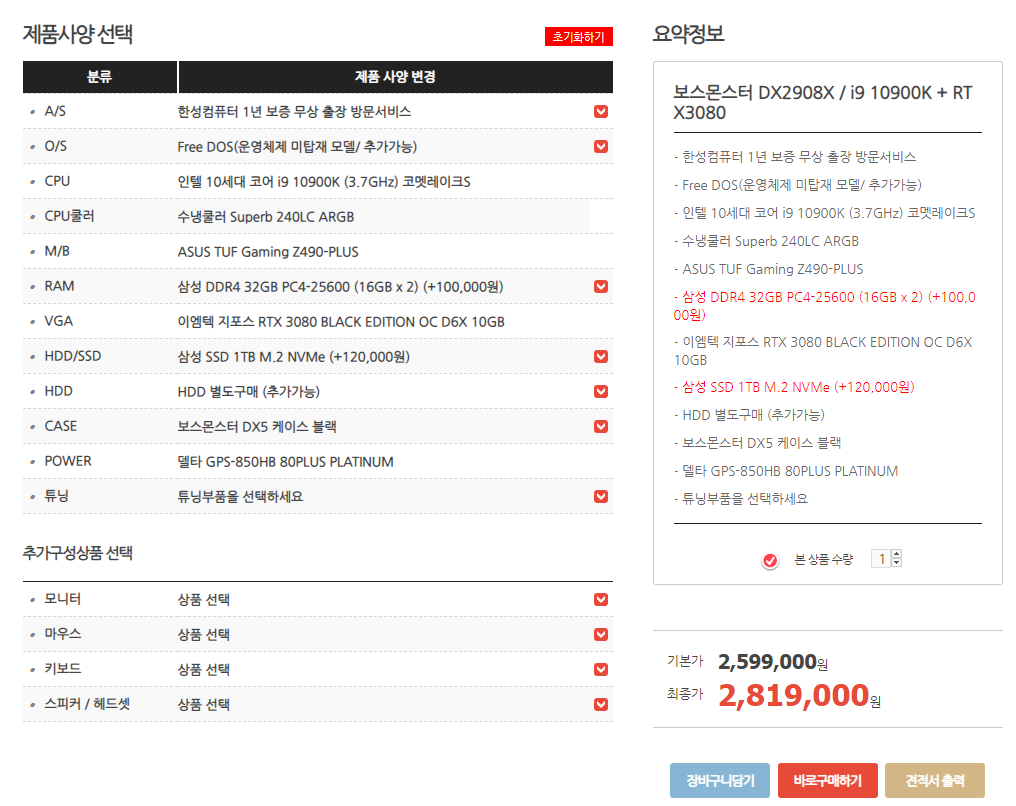Click 상품 선택 text in the 키보드 row
The height and width of the screenshot is (806, 1016).
click(203, 669)
